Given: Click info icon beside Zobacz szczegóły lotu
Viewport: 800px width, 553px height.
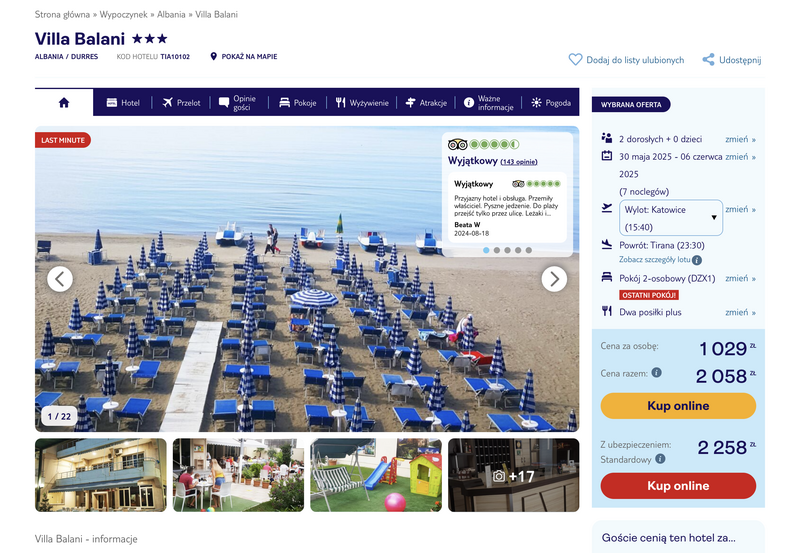Looking at the screenshot, I should pyautogui.click(x=696, y=260).
